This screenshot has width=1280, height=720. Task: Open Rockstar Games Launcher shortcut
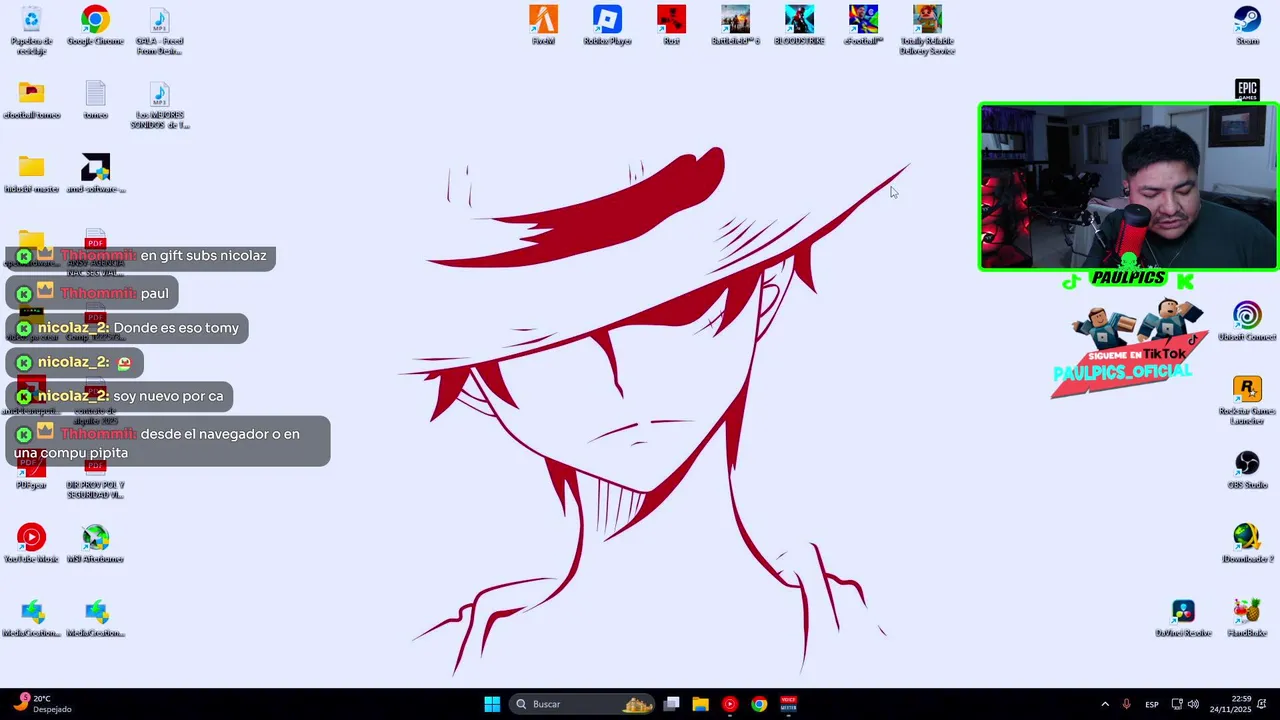1247,400
